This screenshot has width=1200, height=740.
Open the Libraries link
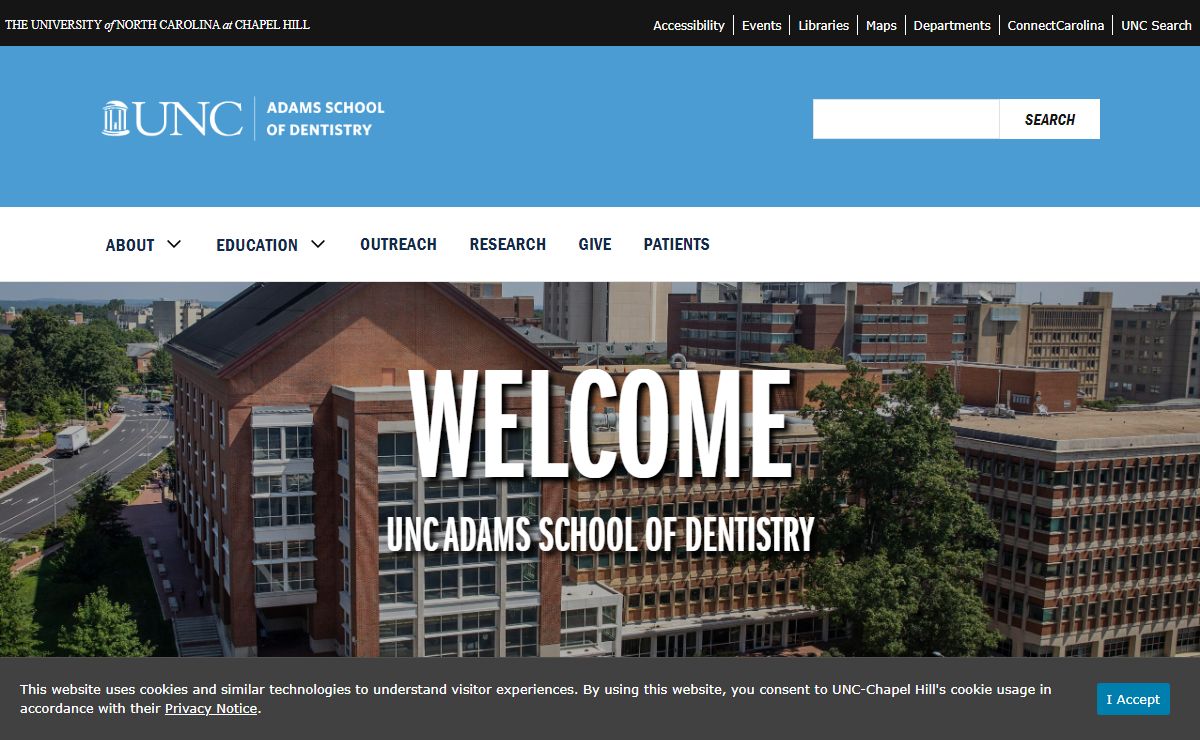tap(823, 25)
